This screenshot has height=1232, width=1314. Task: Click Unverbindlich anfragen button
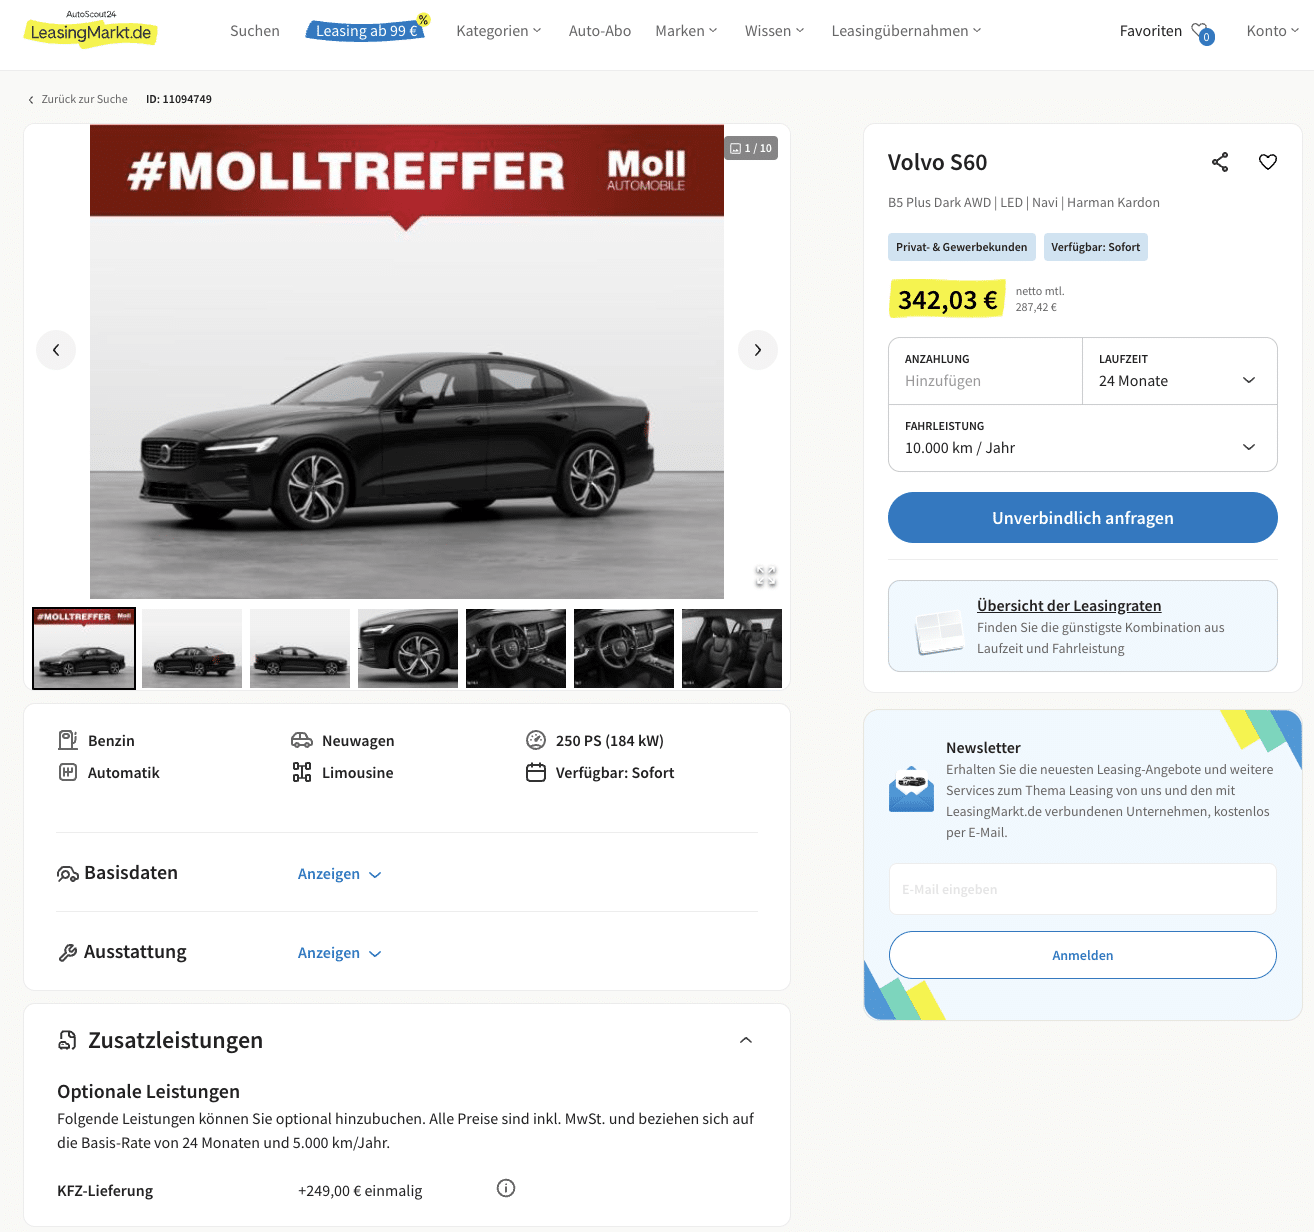pos(1083,518)
